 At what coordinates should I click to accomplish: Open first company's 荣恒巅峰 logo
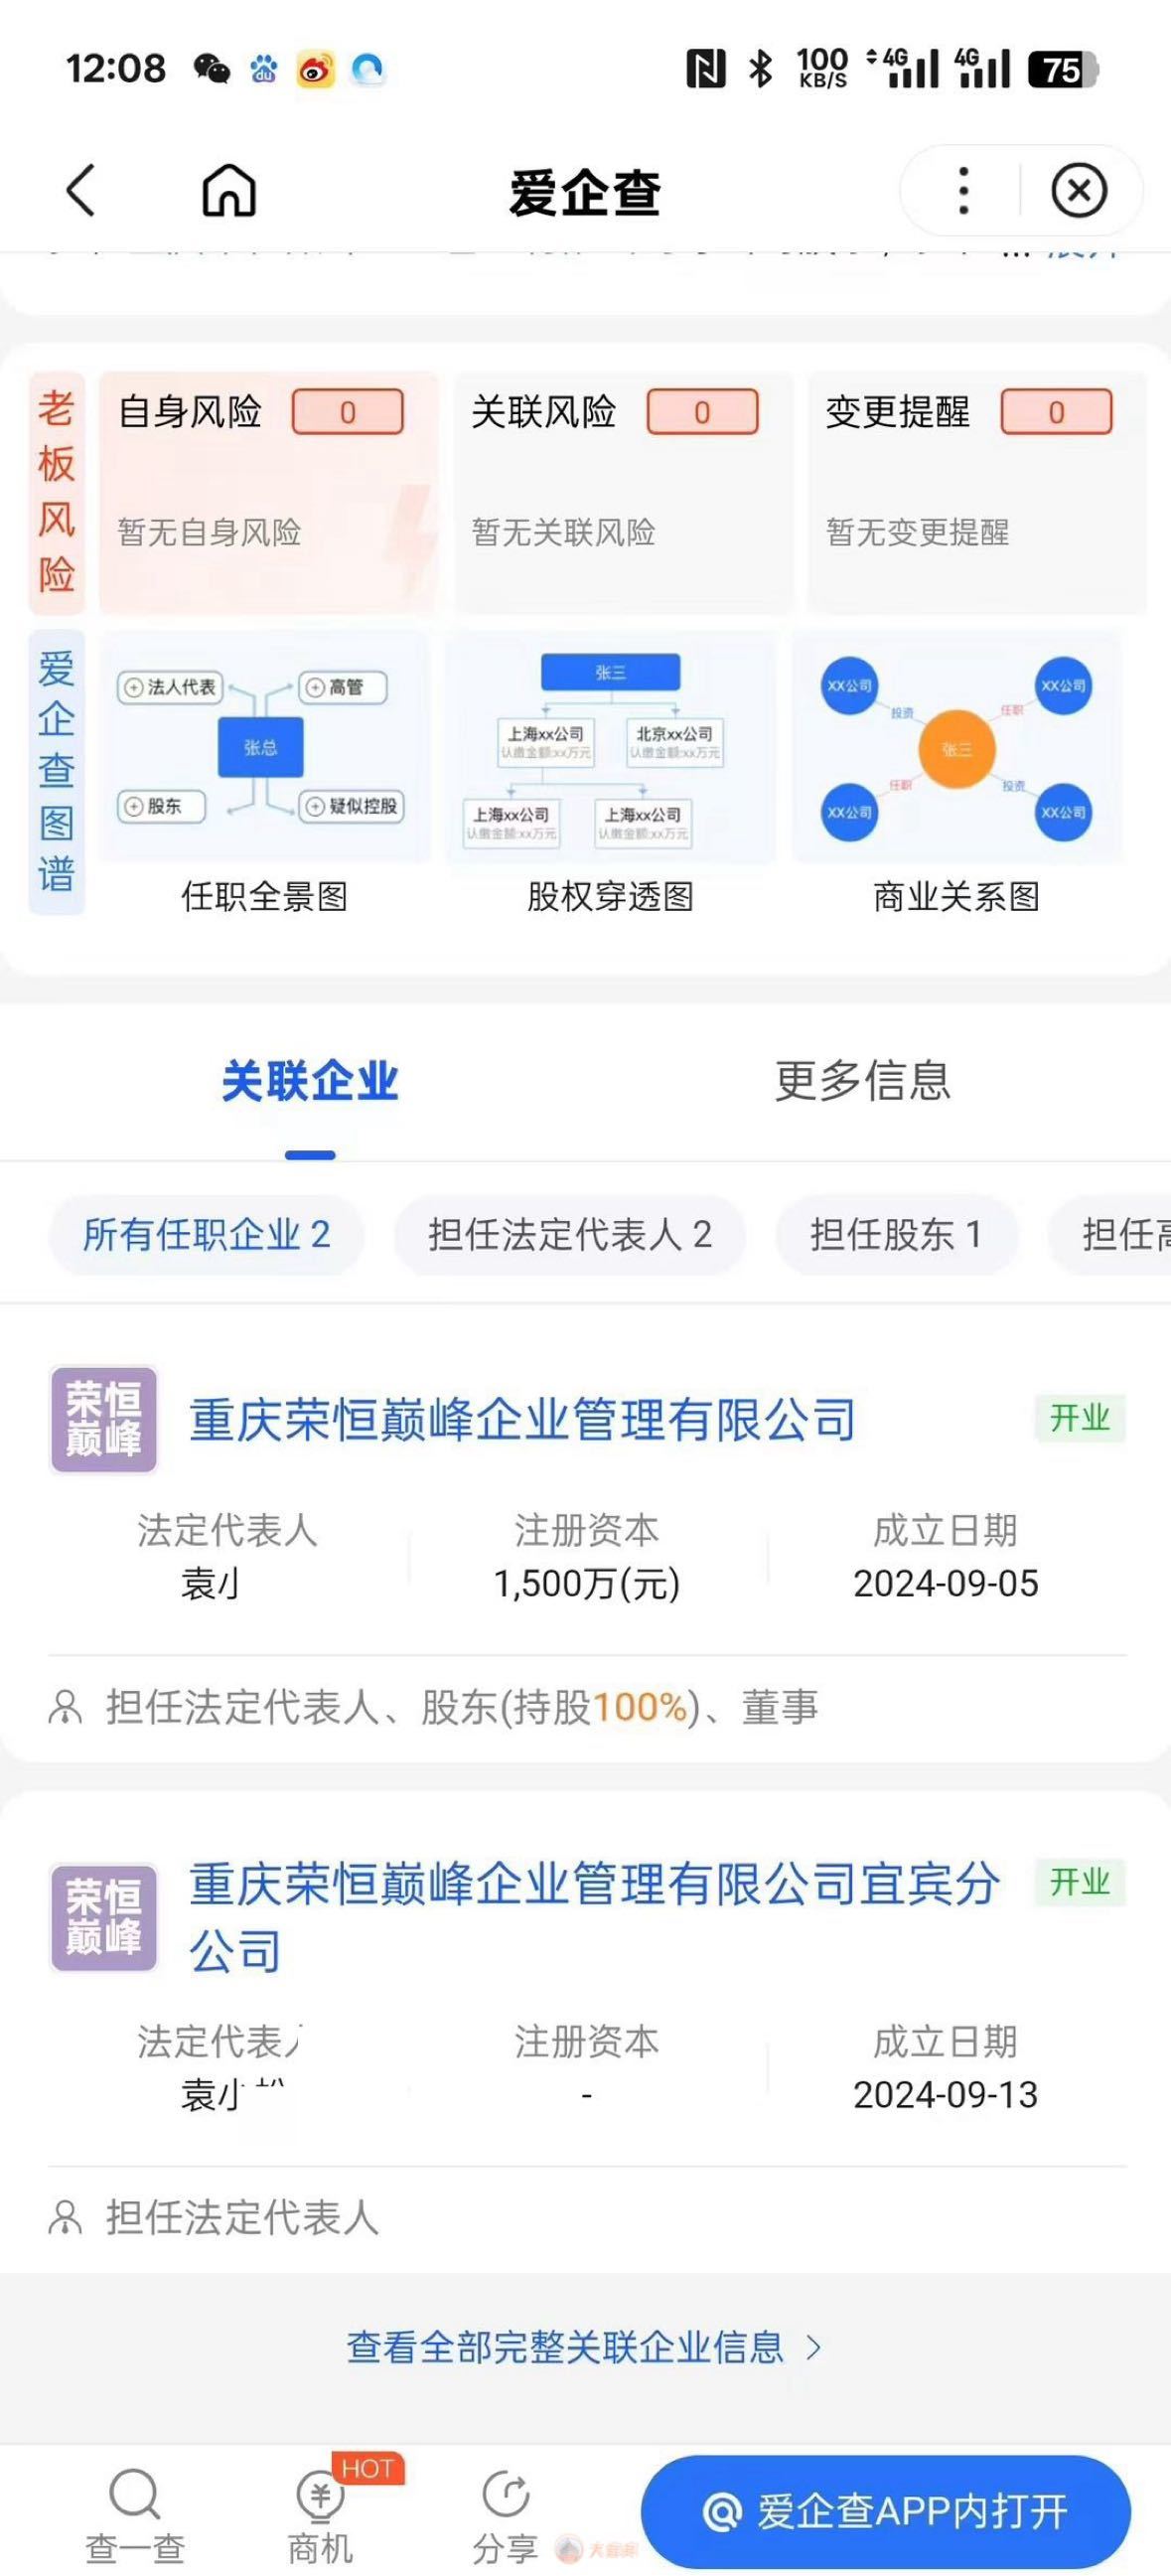104,1419
